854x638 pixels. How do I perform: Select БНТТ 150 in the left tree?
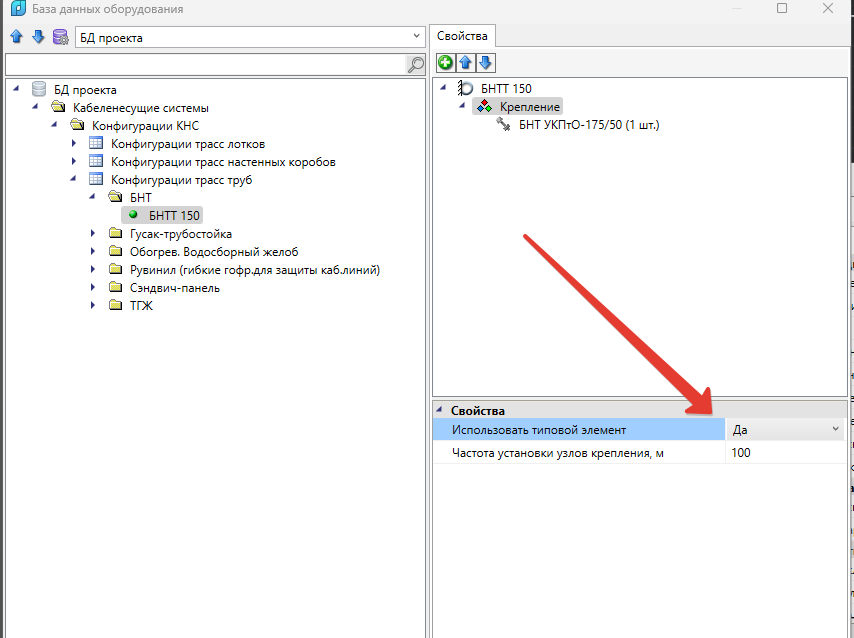click(174, 215)
